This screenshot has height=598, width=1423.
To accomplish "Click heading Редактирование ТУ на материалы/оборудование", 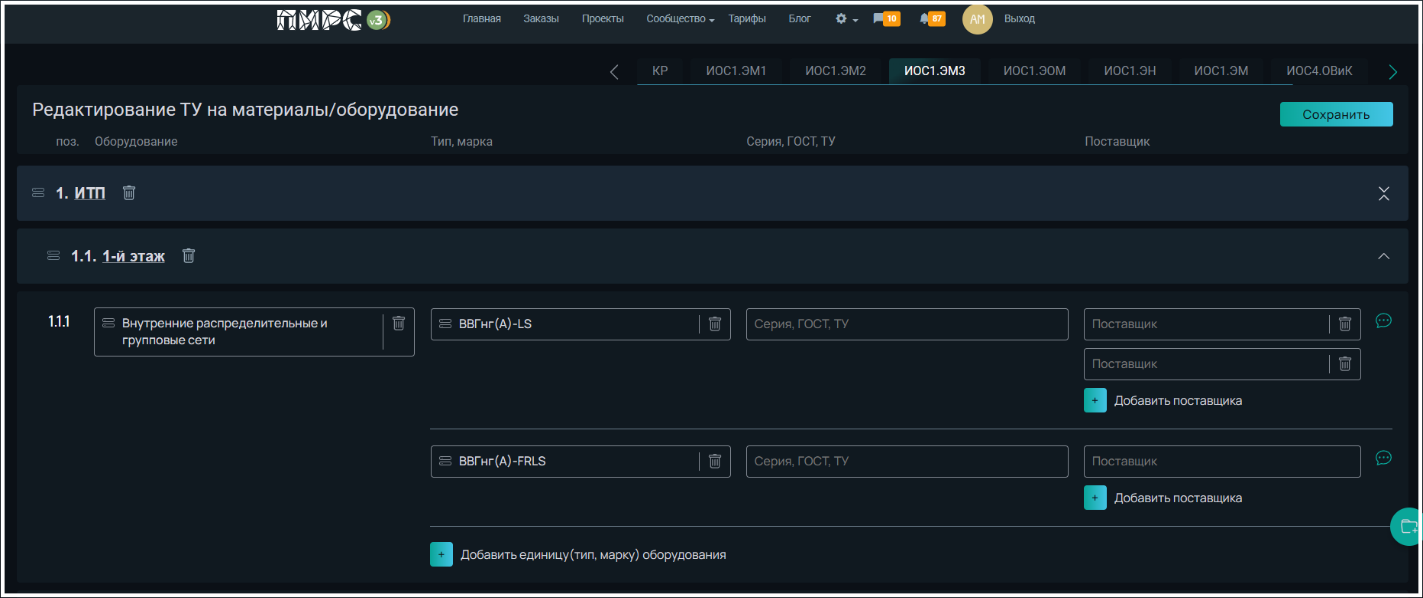I will 245,110.
